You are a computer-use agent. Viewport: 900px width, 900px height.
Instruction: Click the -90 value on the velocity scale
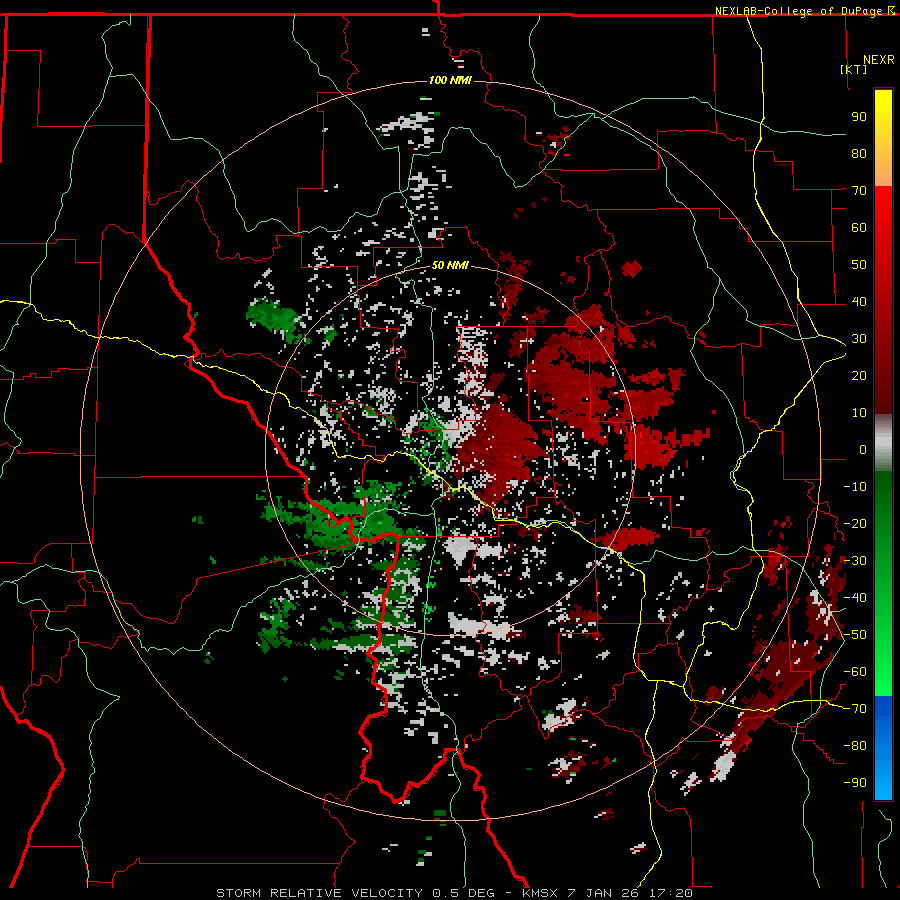tap(855, 783)
